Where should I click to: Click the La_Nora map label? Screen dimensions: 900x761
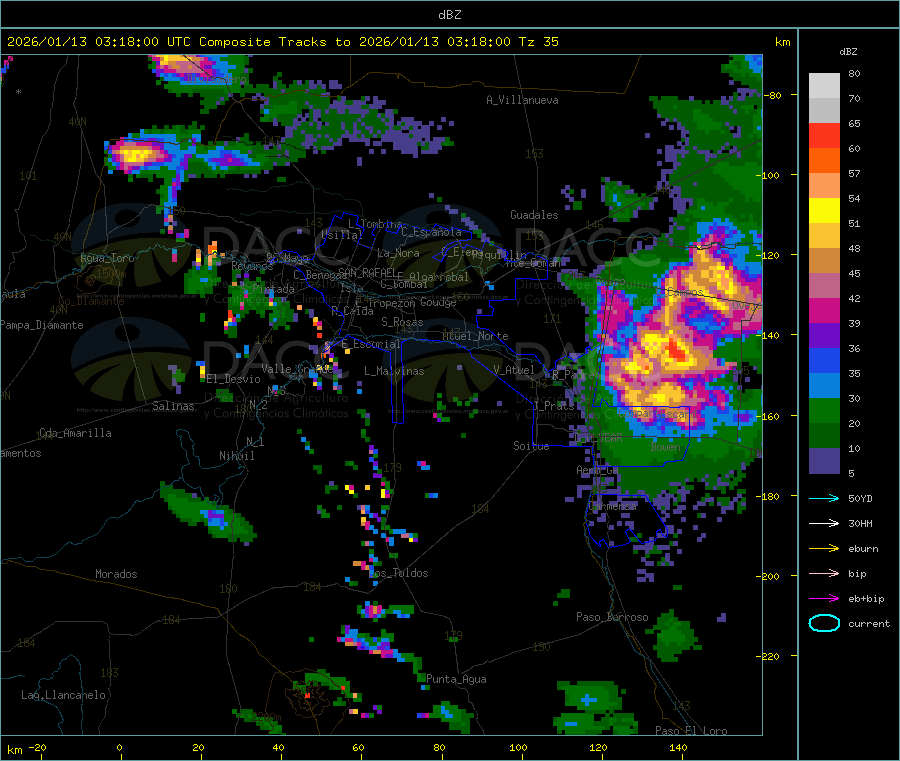[x=398, y=253]
